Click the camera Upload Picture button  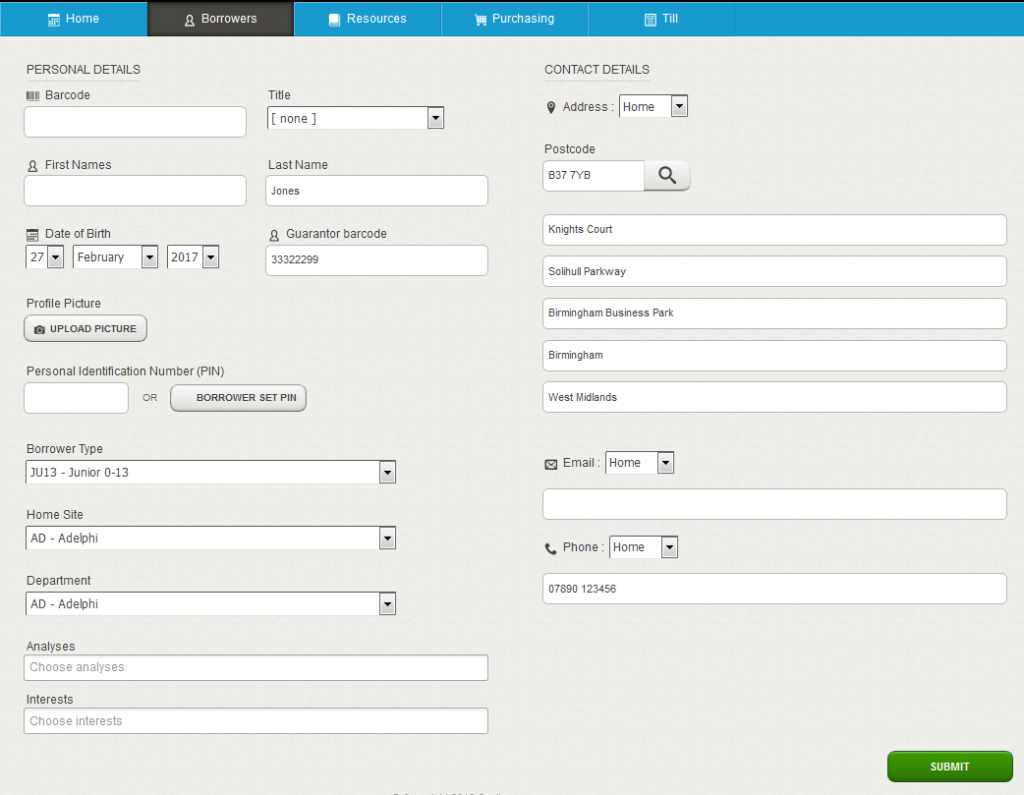[x=86, y=329]
